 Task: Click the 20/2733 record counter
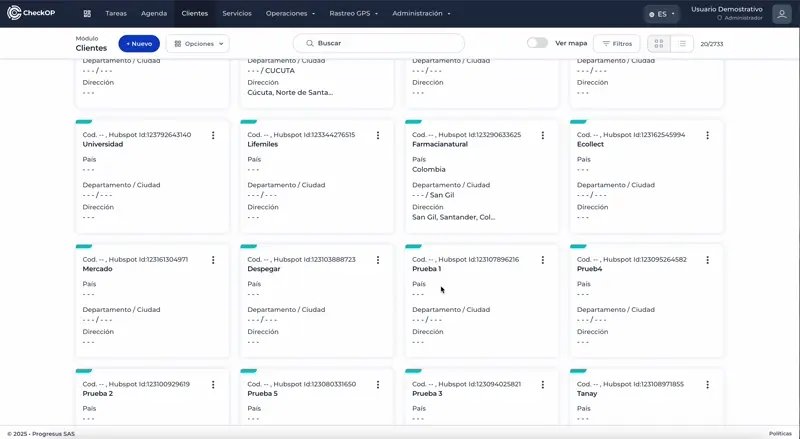(712, 44)
